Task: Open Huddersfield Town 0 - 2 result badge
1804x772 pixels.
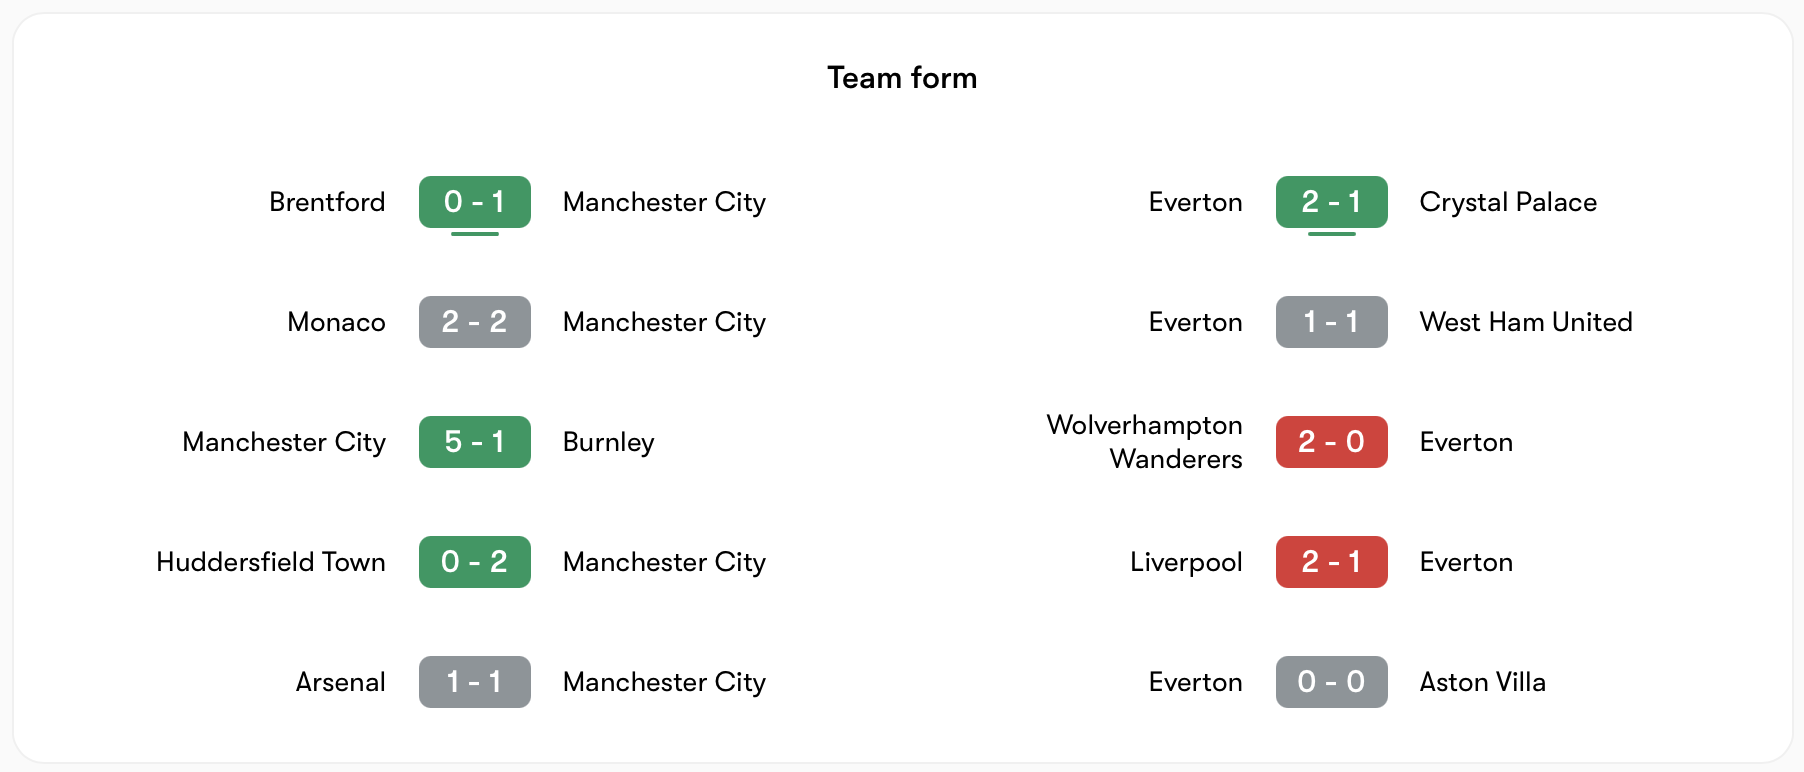Action: tap(474, 562)
